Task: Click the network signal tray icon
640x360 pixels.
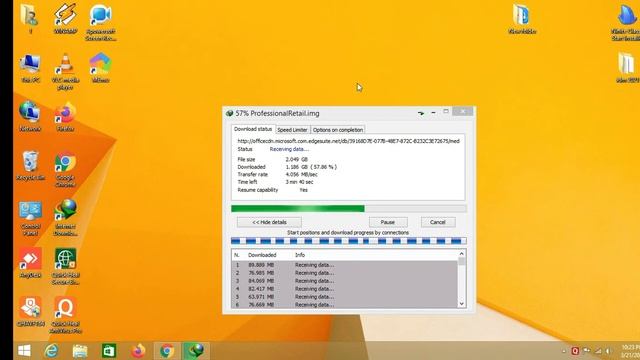Action: click(598, 351)
